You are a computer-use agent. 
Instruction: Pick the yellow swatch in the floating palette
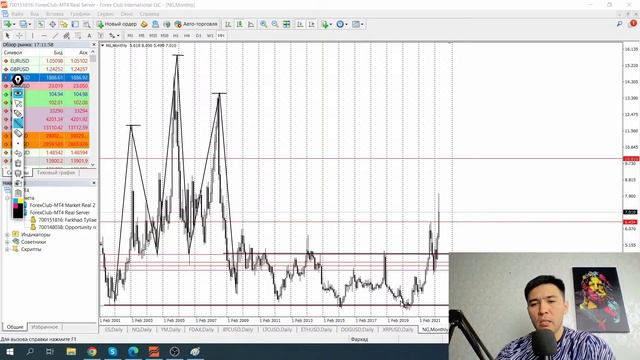(21, 201)
